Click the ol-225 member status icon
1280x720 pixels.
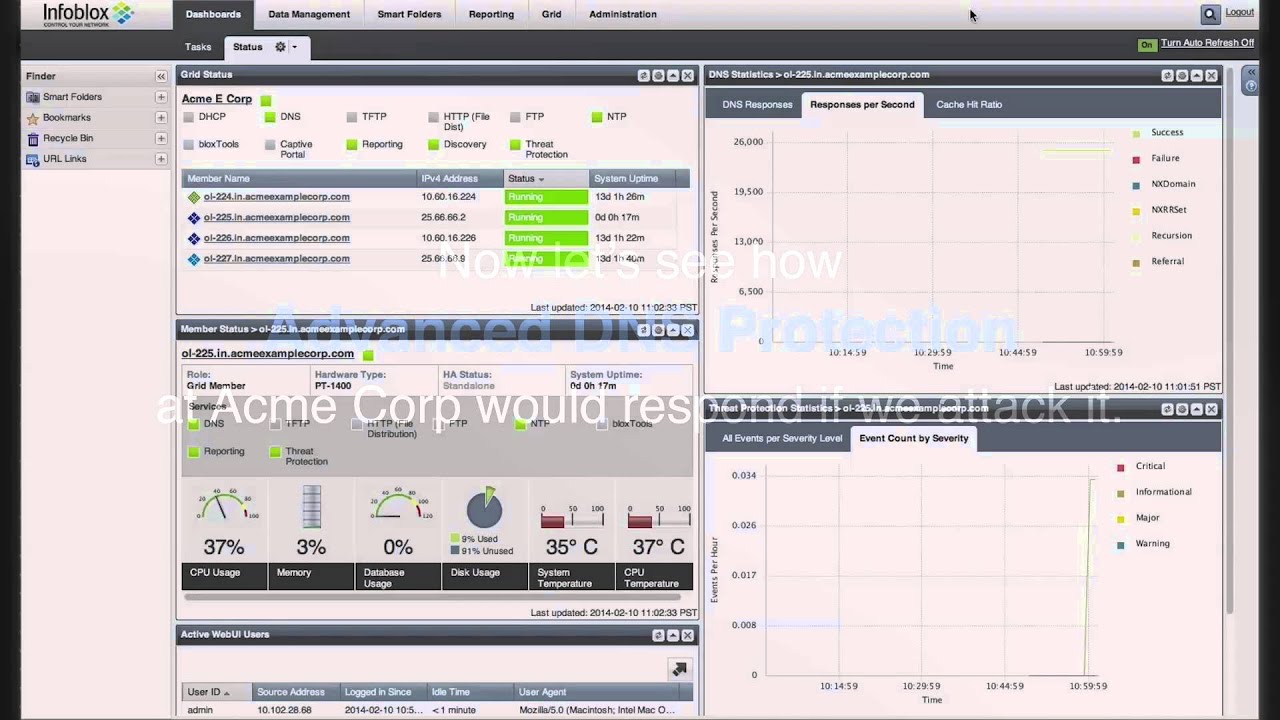click(194, 217)
